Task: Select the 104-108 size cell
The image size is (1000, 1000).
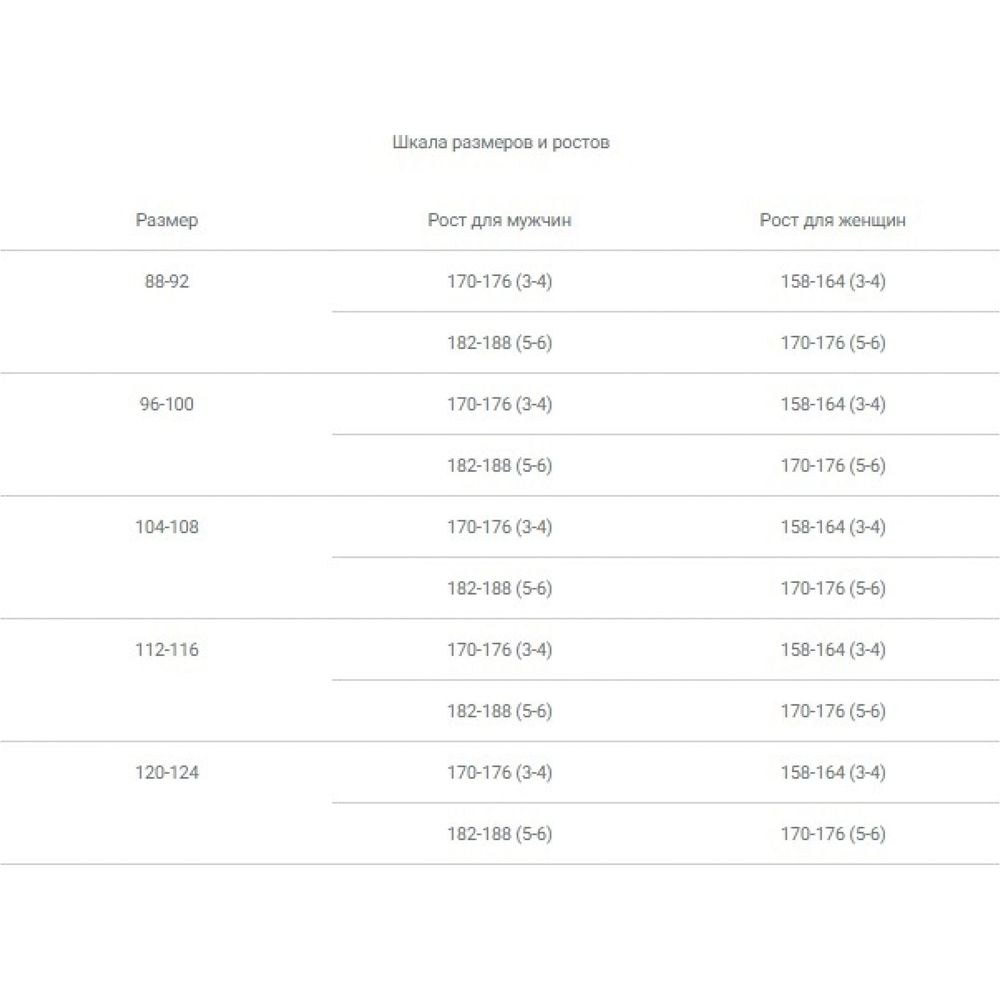Action: 166,527
